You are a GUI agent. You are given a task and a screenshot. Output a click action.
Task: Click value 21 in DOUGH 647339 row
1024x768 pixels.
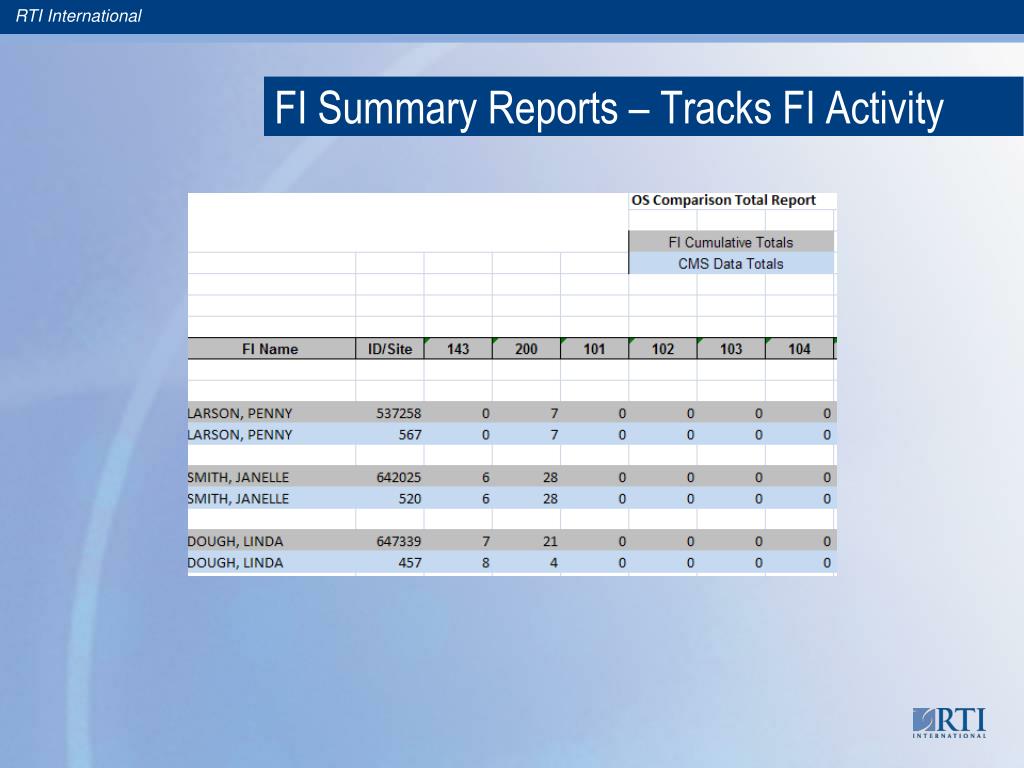point(551,541)
